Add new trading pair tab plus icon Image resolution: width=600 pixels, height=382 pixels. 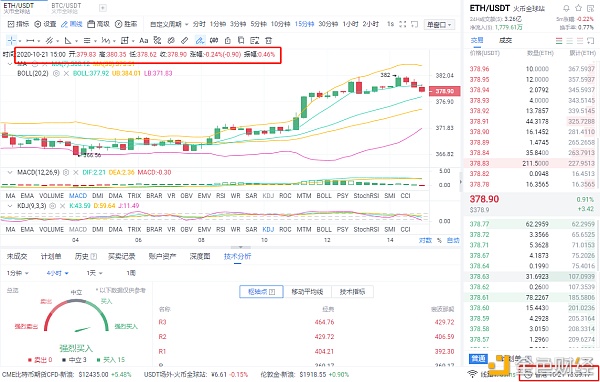(x=103, y=8)
